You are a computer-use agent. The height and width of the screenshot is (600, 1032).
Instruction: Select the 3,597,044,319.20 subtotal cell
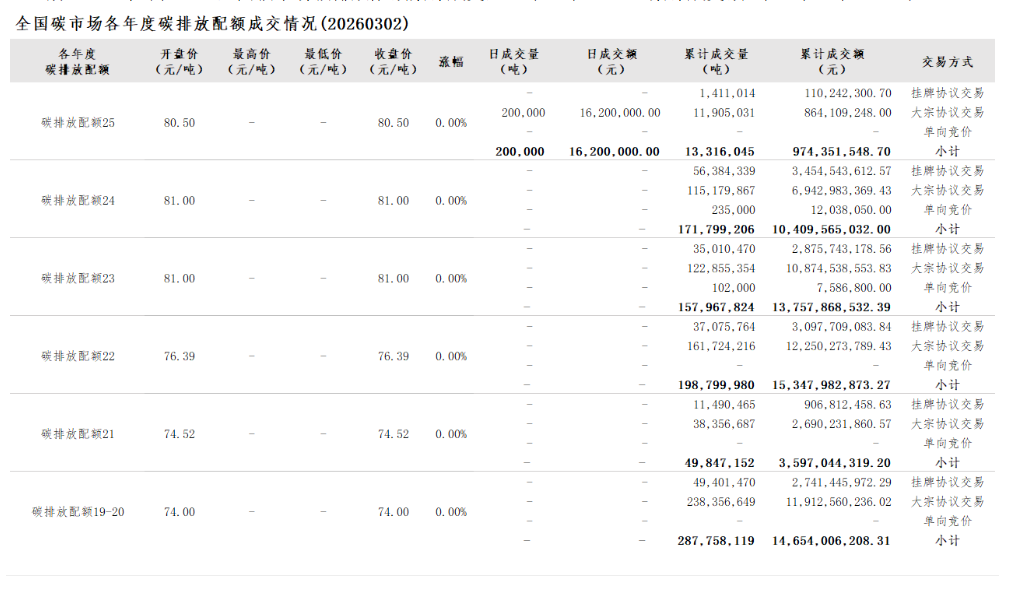[833, 463]
